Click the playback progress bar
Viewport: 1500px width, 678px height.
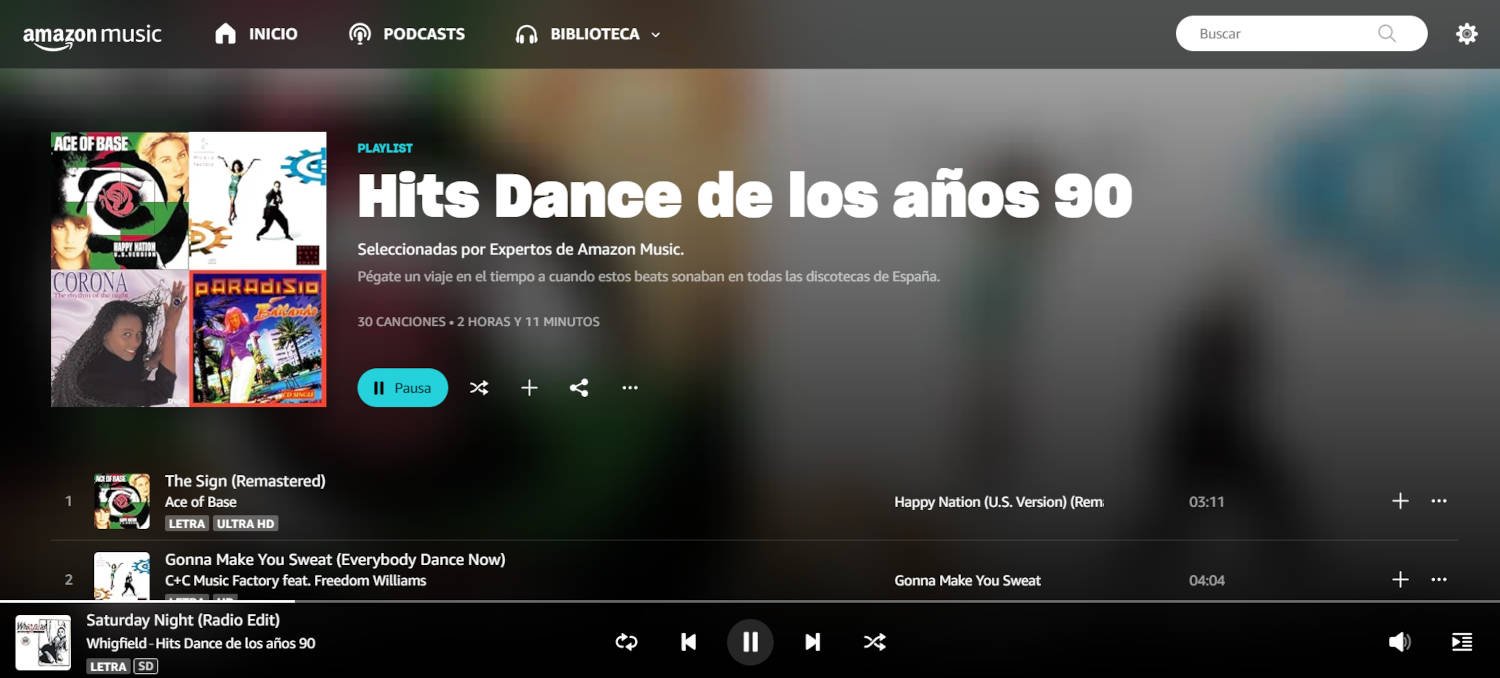[750, 602]
